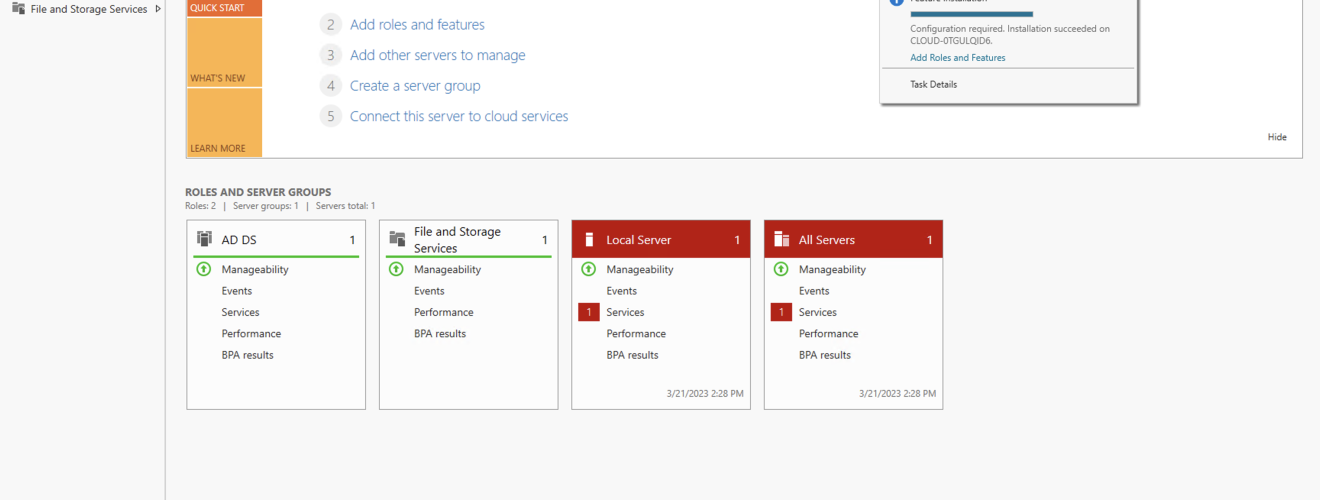Image resolution: width=1320 pixels, height=500 pixels.
Task: Open All Servers Performance
Action: [828, 334]
